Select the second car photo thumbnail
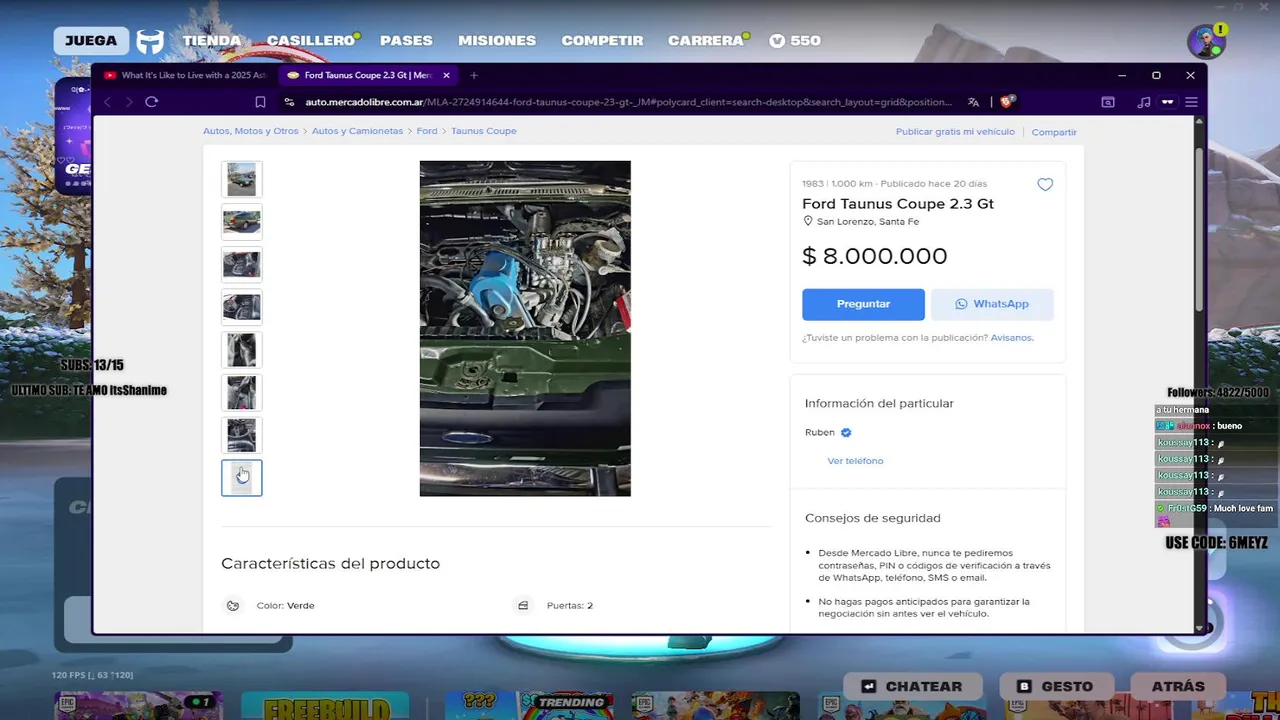Viewport: 1280px width, 720px height. click(241, 222)
